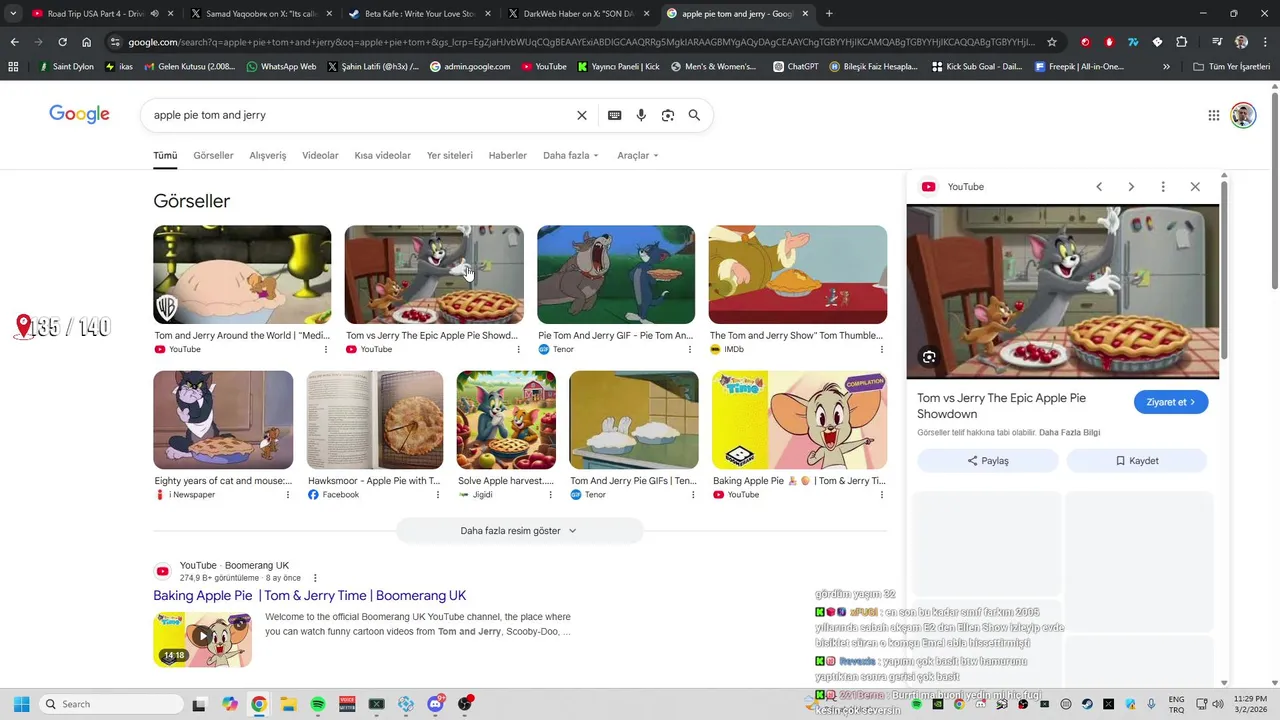Click the Ziyaret et button

[x=1171, y=402]
